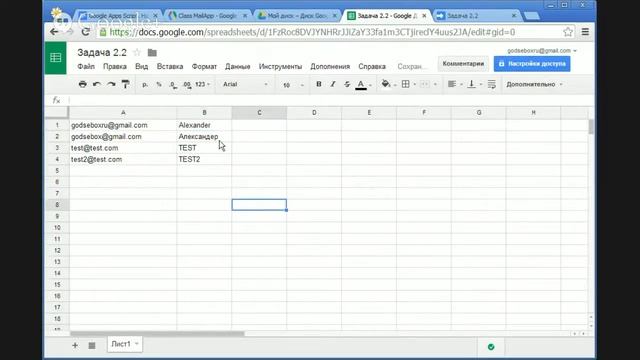The image size is (640, 360).
Task: Click the document title Задача 2.2
Action: click(102, 53)
